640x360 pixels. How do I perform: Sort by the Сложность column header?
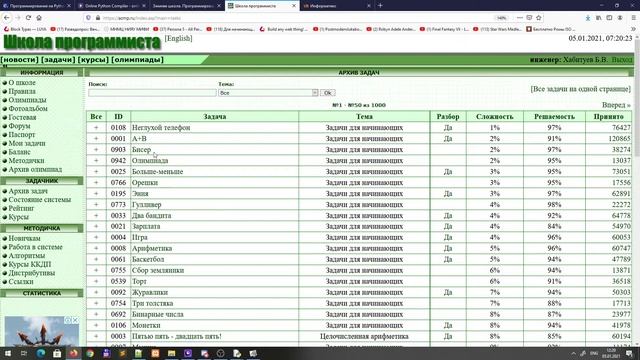(495, 117)
